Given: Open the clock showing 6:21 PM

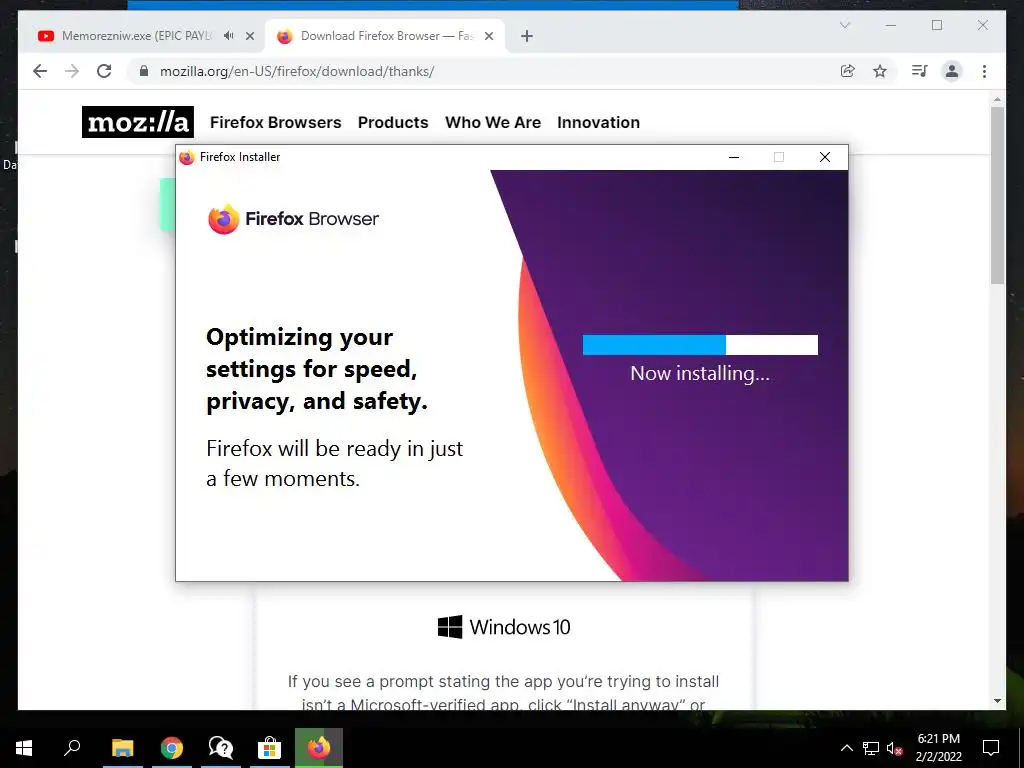Looking at the screenshot, I should click(x=938, y=748).
